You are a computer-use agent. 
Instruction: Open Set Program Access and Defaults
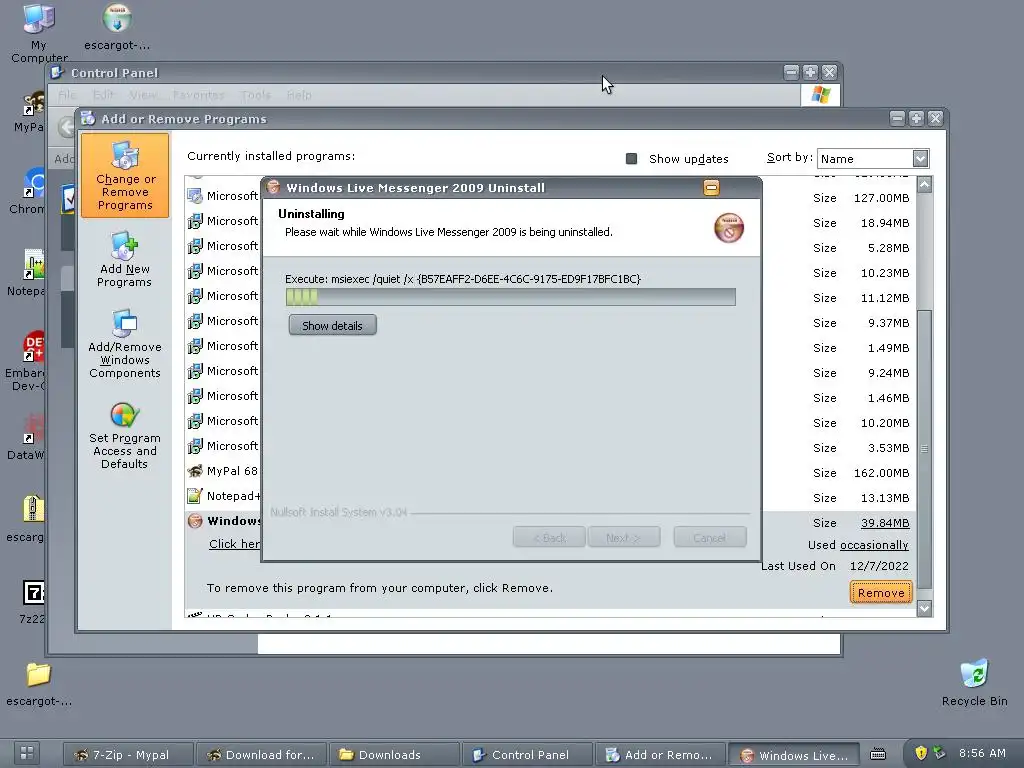tap(125, 436)
